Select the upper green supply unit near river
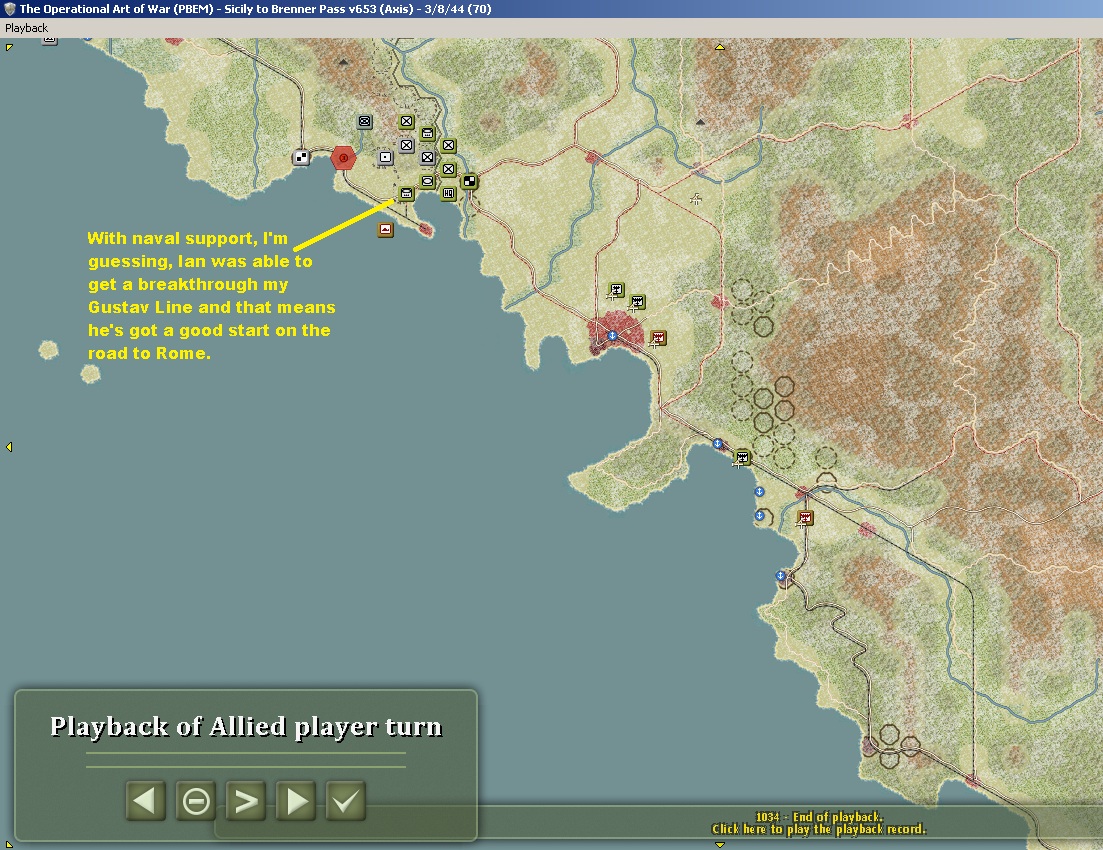This screenshot has height=850, width=1103. (x=427, y=134)
